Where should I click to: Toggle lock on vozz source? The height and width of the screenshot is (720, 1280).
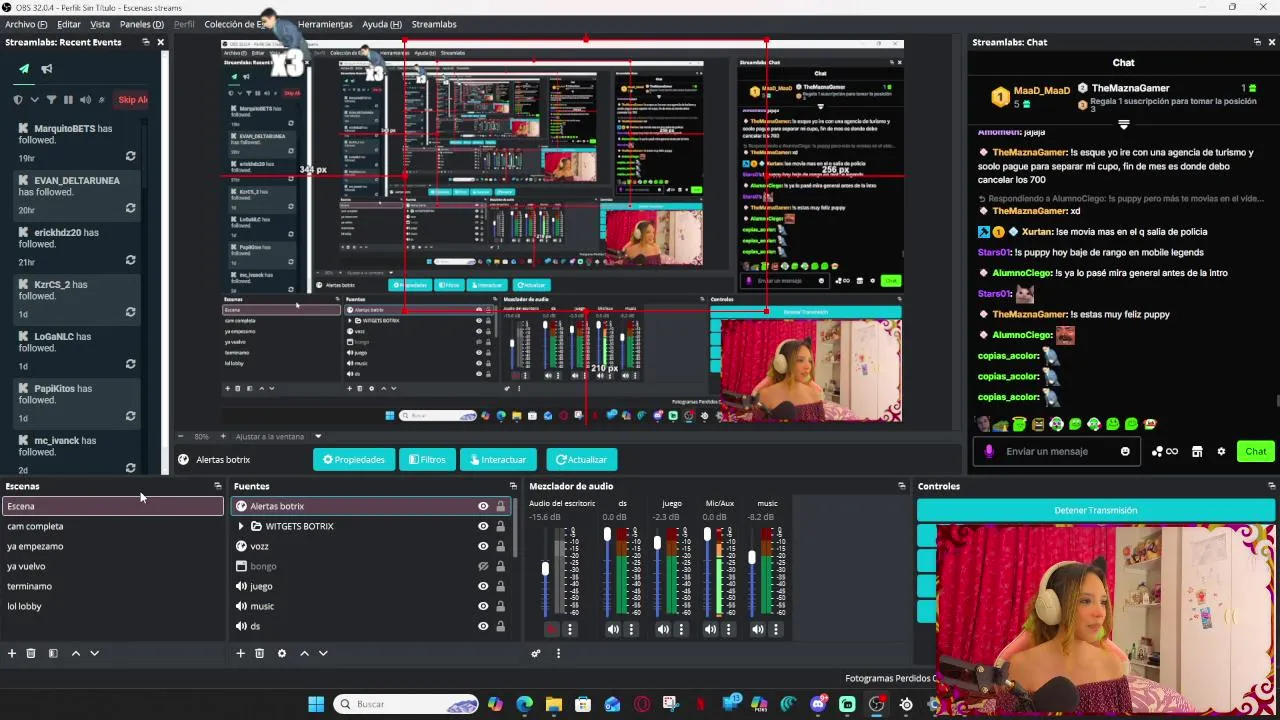pos(500,546)
